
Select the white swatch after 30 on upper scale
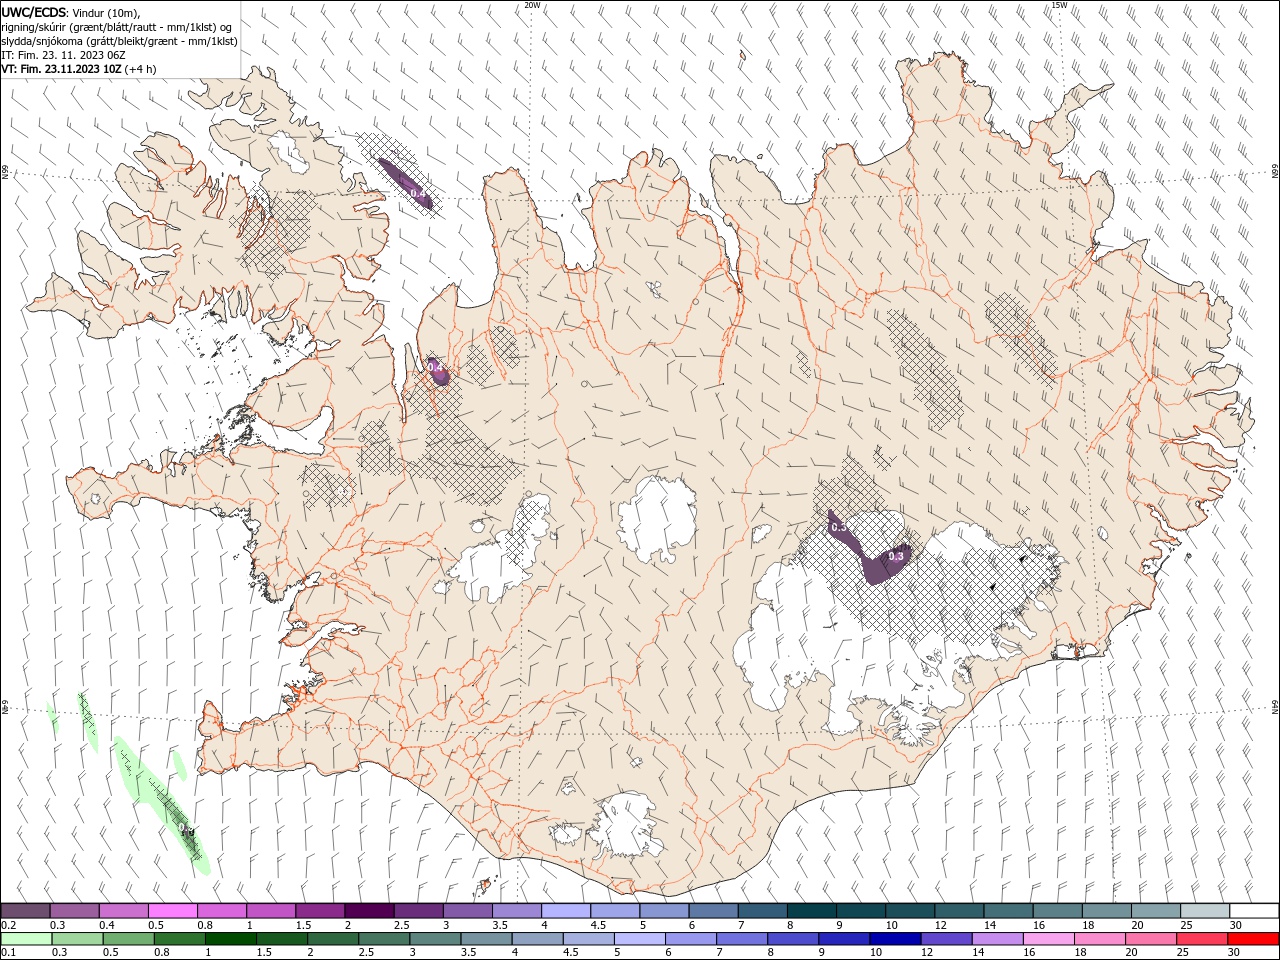(1254, 911)
